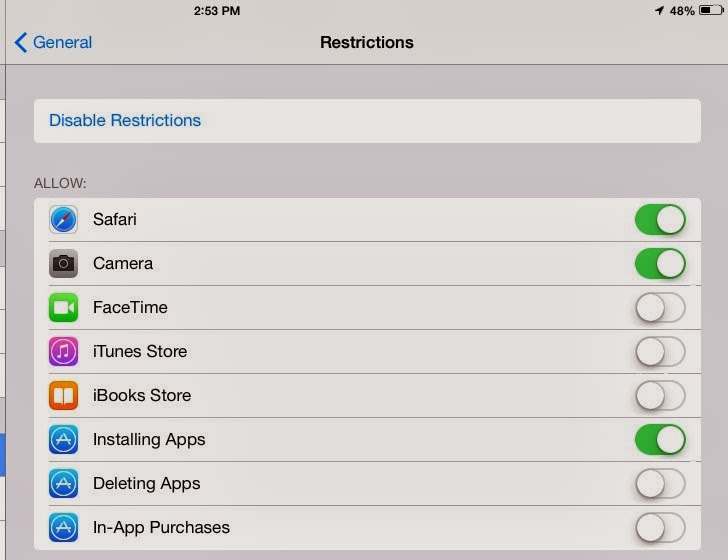Tap the Installing Apps store icon
This screenshot has height=560, width=728.
tap(64, 439)
